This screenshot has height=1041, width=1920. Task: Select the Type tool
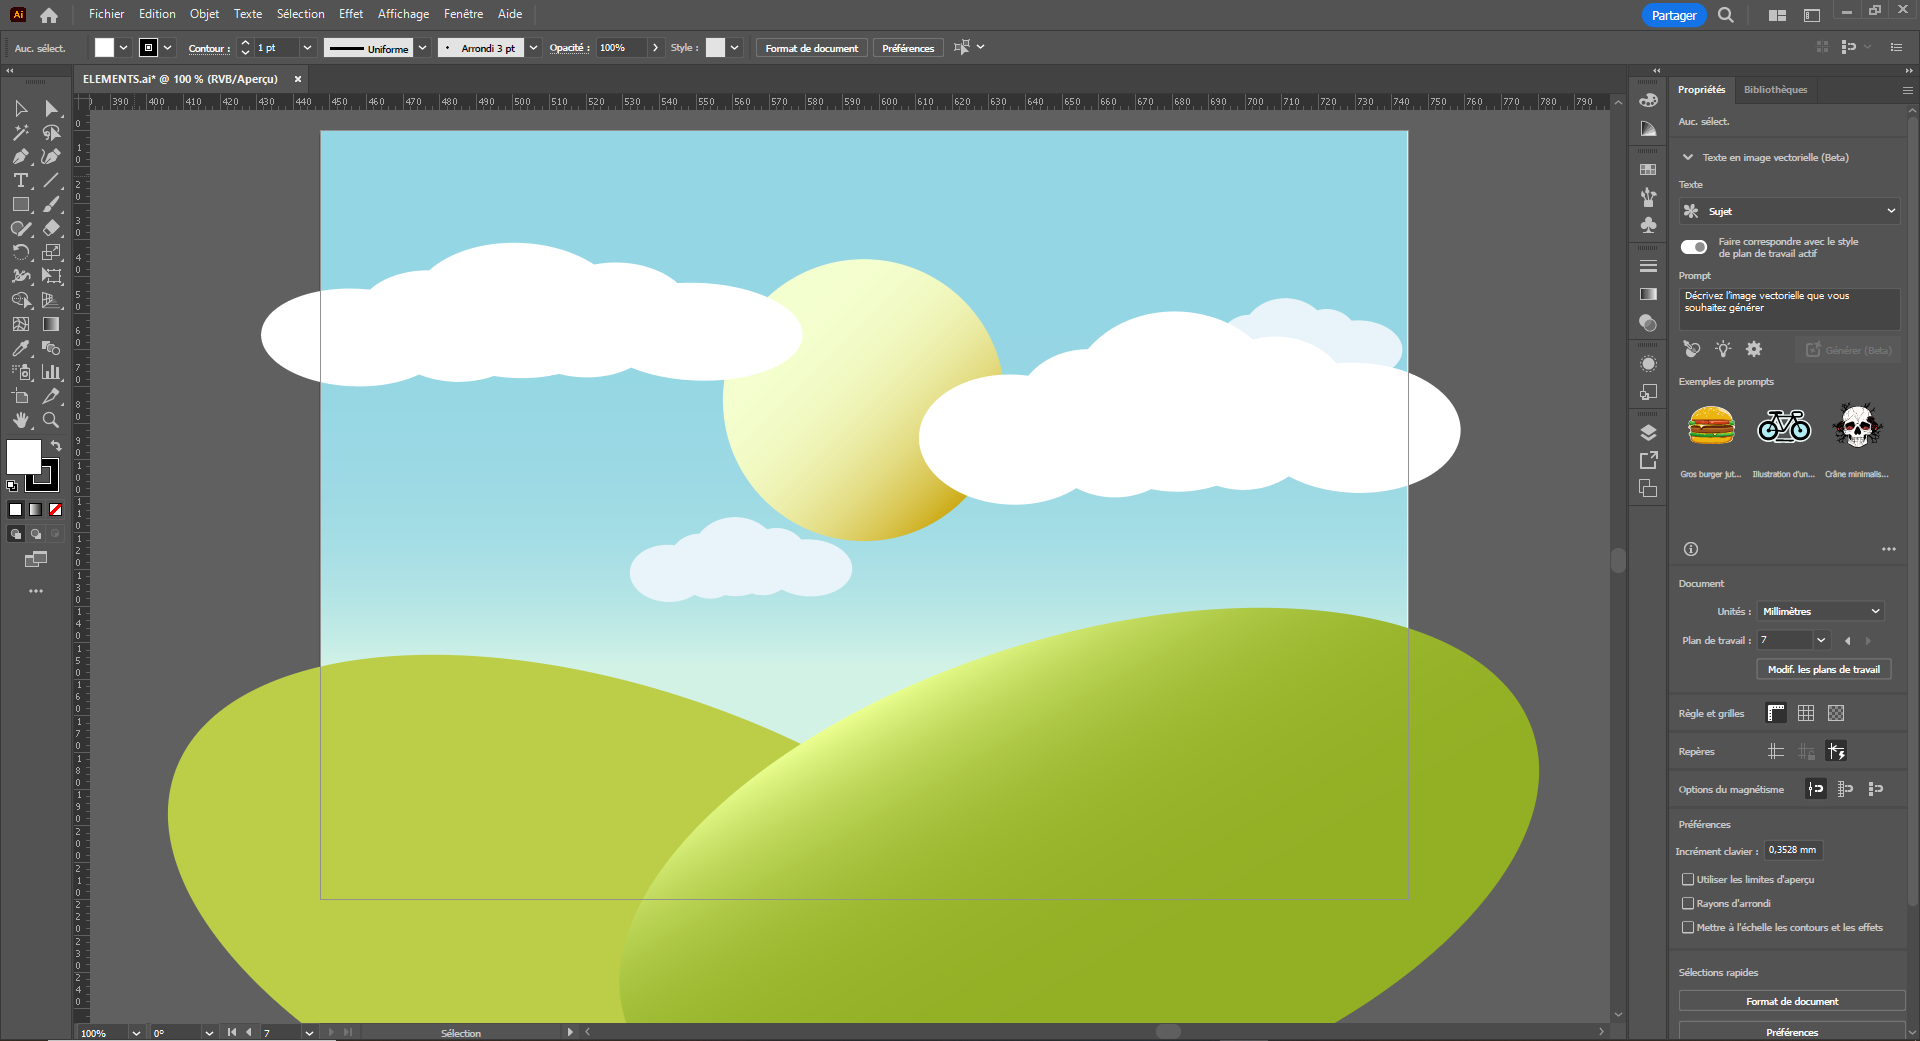click(x=21, y=180)
